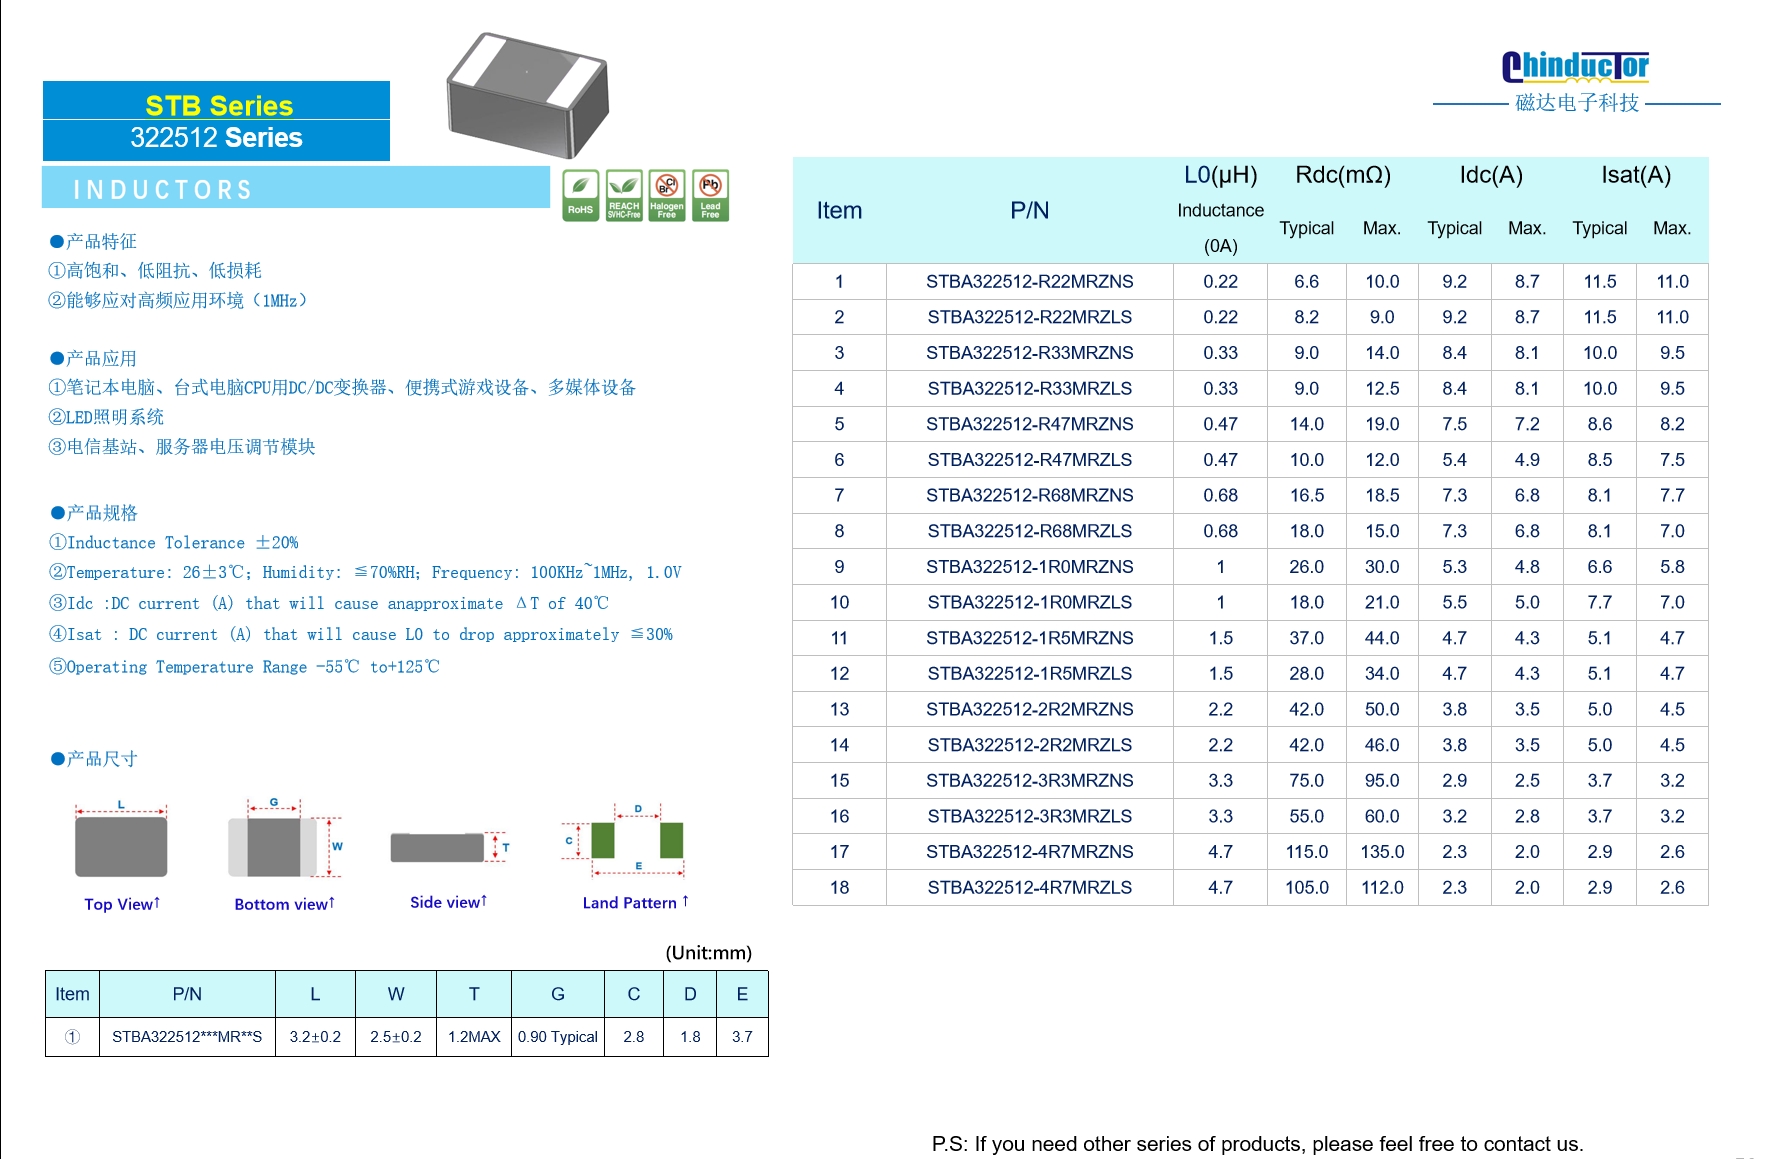Click the (Unit:mm) label
This screenshot has height=1159, width=1769.
point(709,953)
